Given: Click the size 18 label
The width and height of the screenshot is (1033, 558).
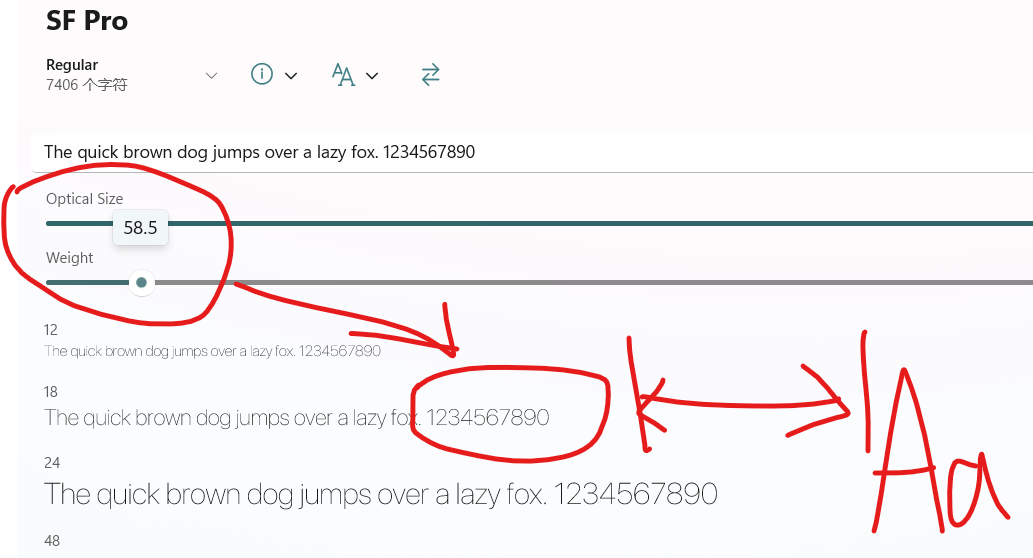Looking at the screenshot, I should 51,392.
